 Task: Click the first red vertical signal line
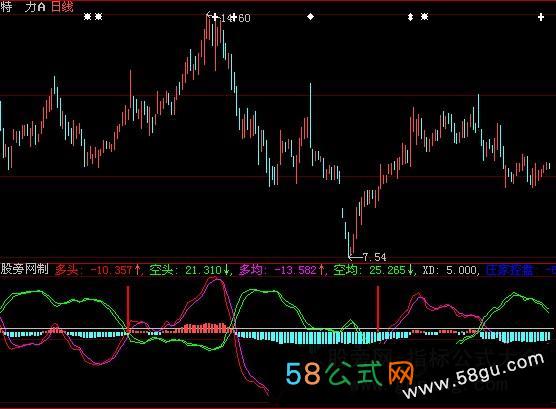[x=128, y=310]
